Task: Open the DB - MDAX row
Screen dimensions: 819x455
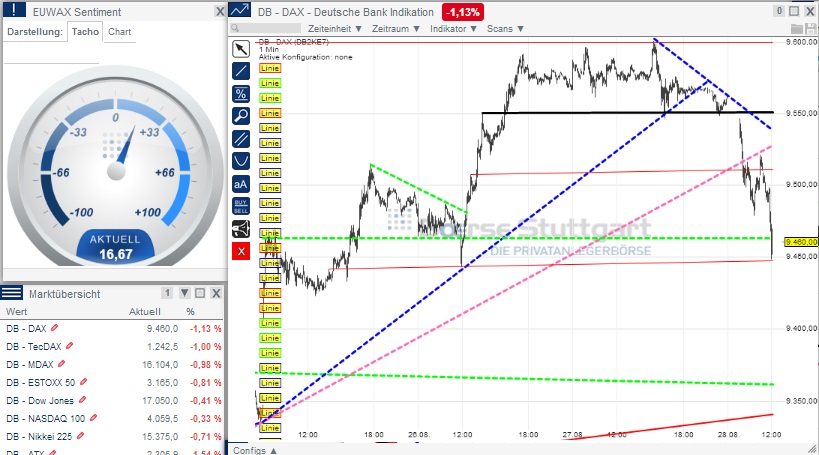Action: 112,364
